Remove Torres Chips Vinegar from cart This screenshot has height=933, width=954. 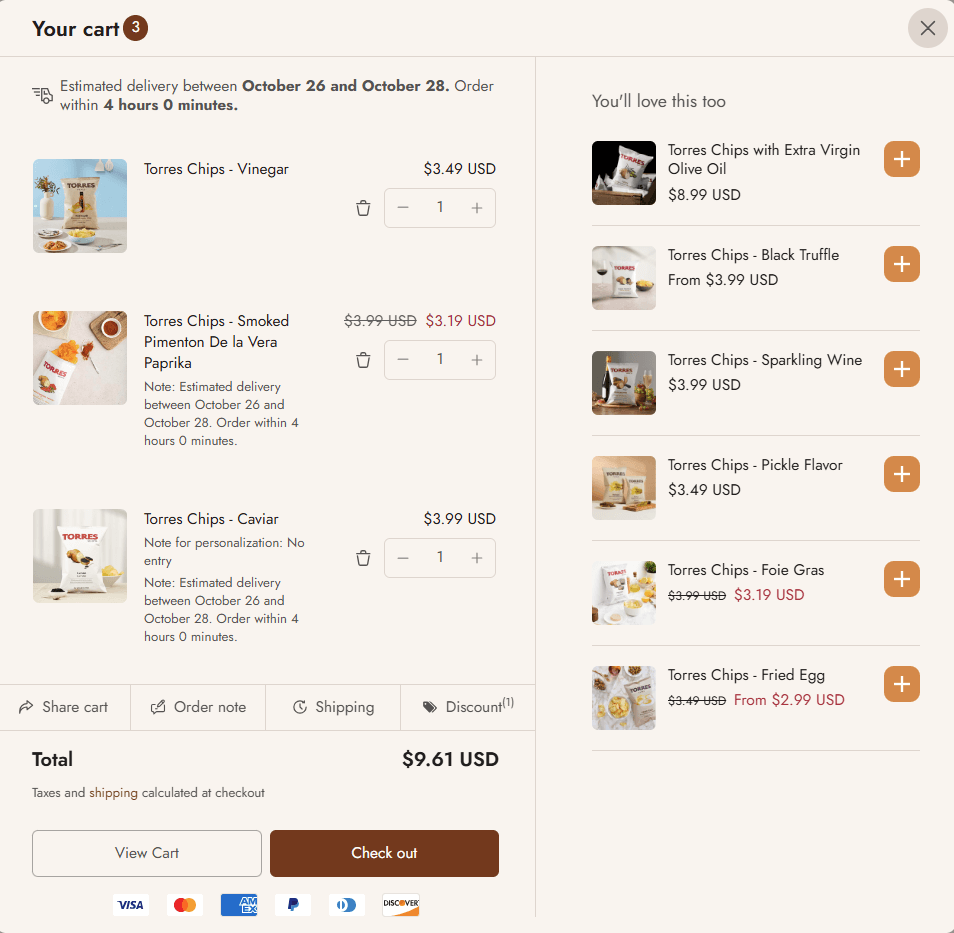click(x=363, y=208)
